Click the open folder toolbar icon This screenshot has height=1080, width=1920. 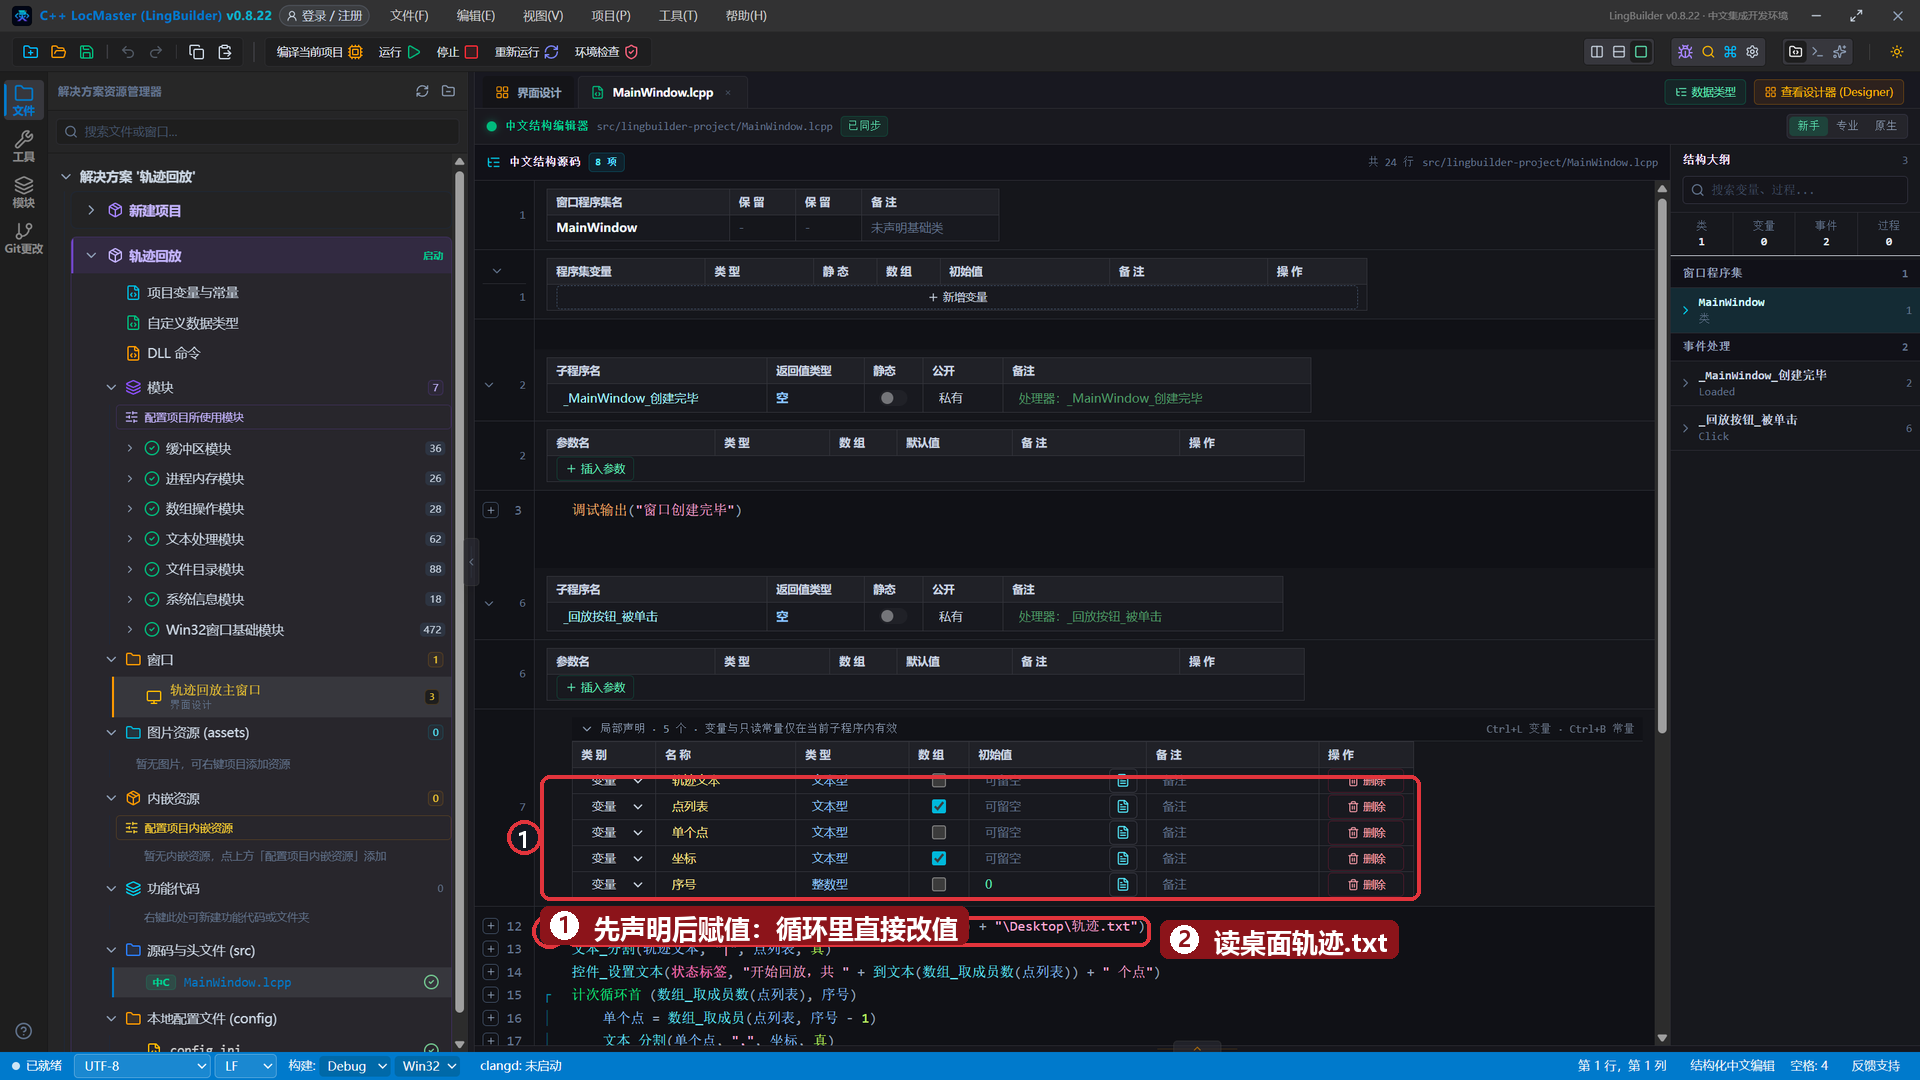[x=58, y=52]
